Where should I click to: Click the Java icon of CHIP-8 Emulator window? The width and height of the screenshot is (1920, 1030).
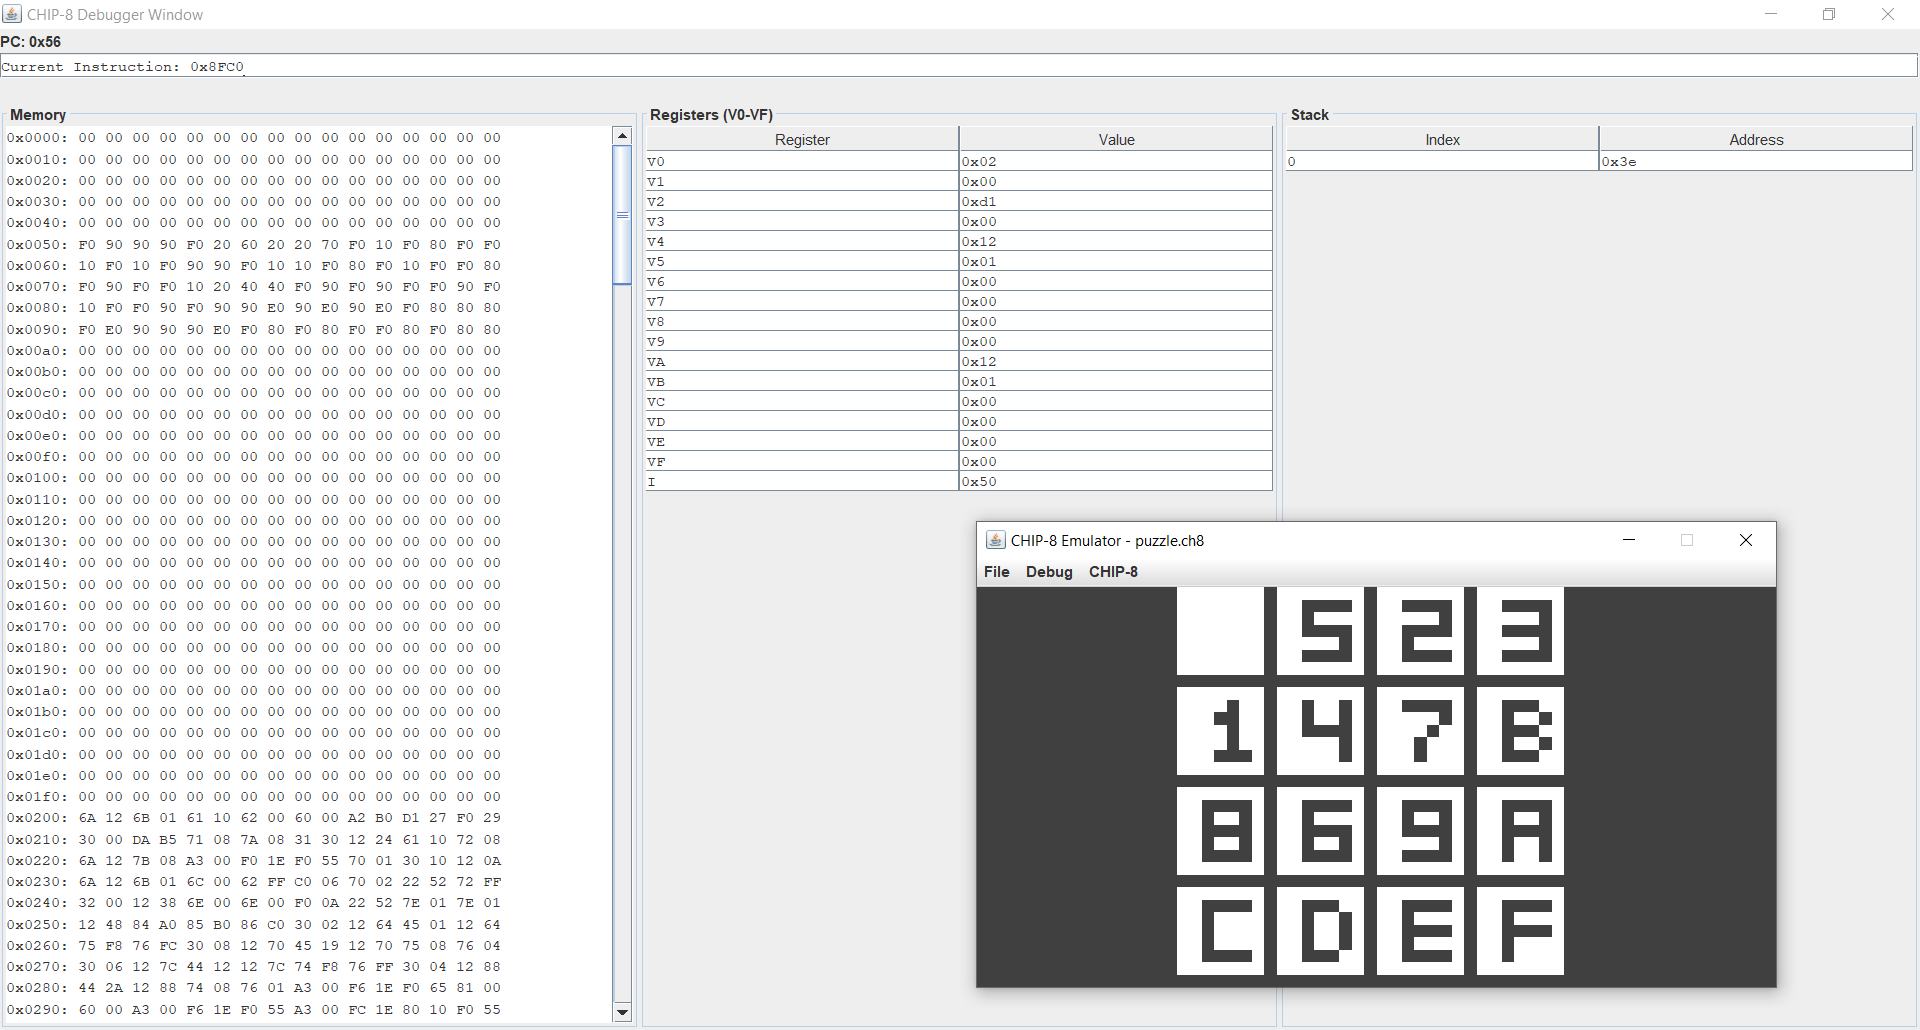(995, 540)
